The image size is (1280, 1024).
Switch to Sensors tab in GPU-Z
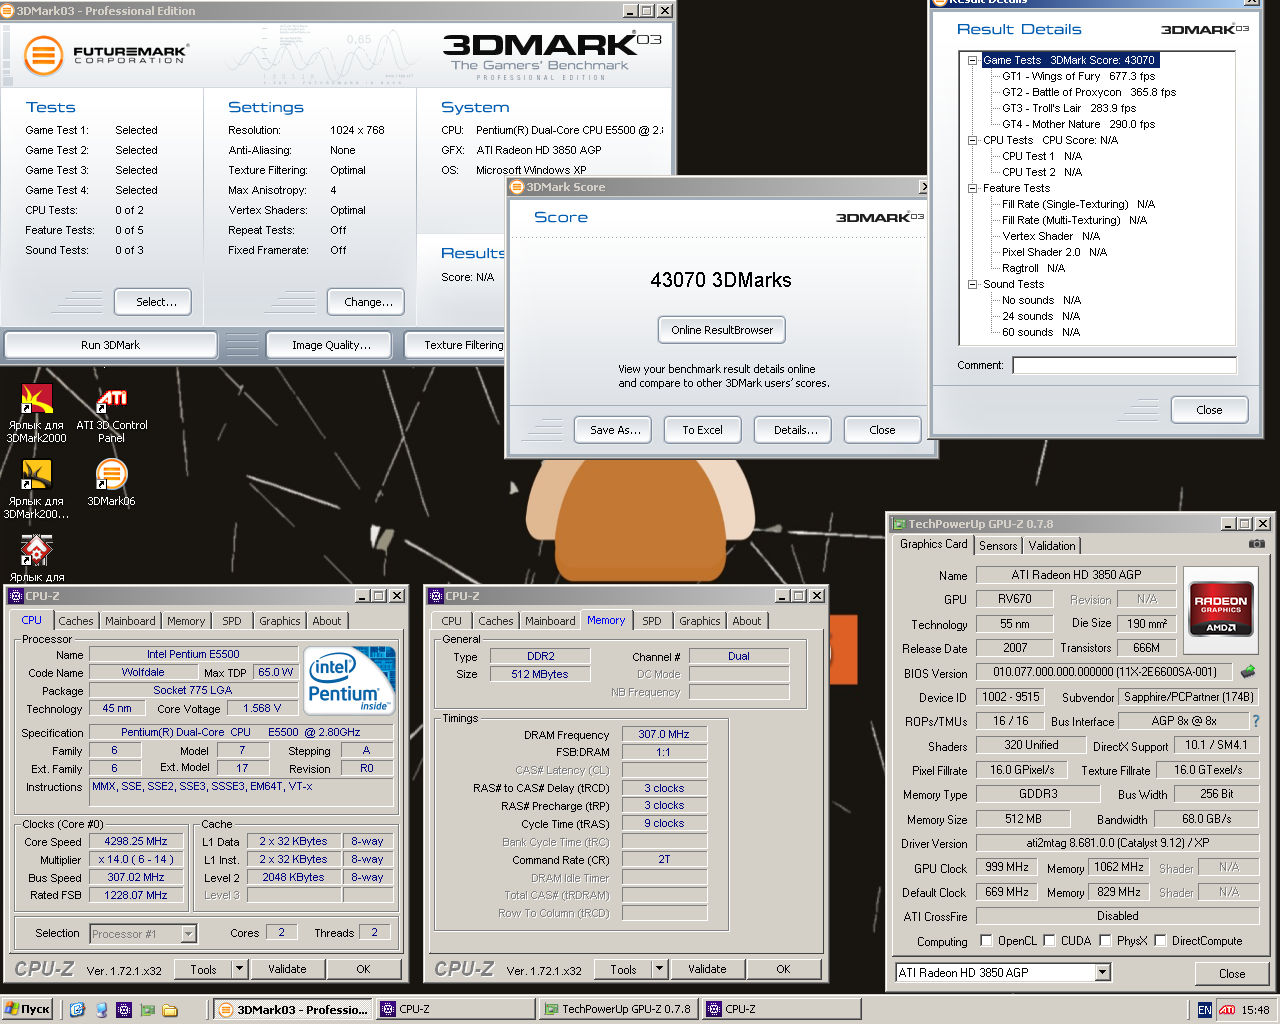[x=998, y=546]
